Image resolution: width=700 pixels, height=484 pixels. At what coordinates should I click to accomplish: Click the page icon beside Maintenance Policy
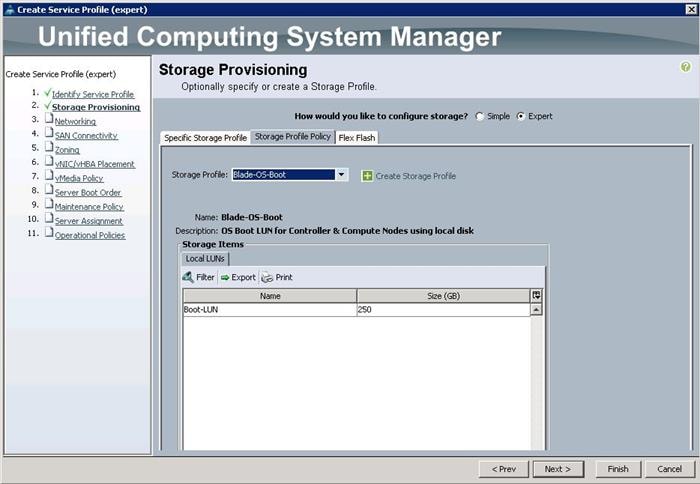click(x=49, y=204)
